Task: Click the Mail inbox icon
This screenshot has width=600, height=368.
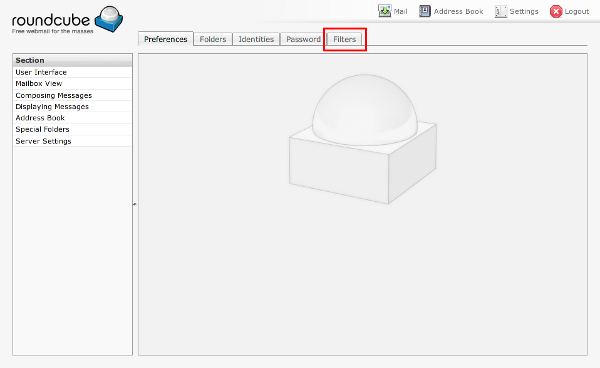Action: pos(385,11)
